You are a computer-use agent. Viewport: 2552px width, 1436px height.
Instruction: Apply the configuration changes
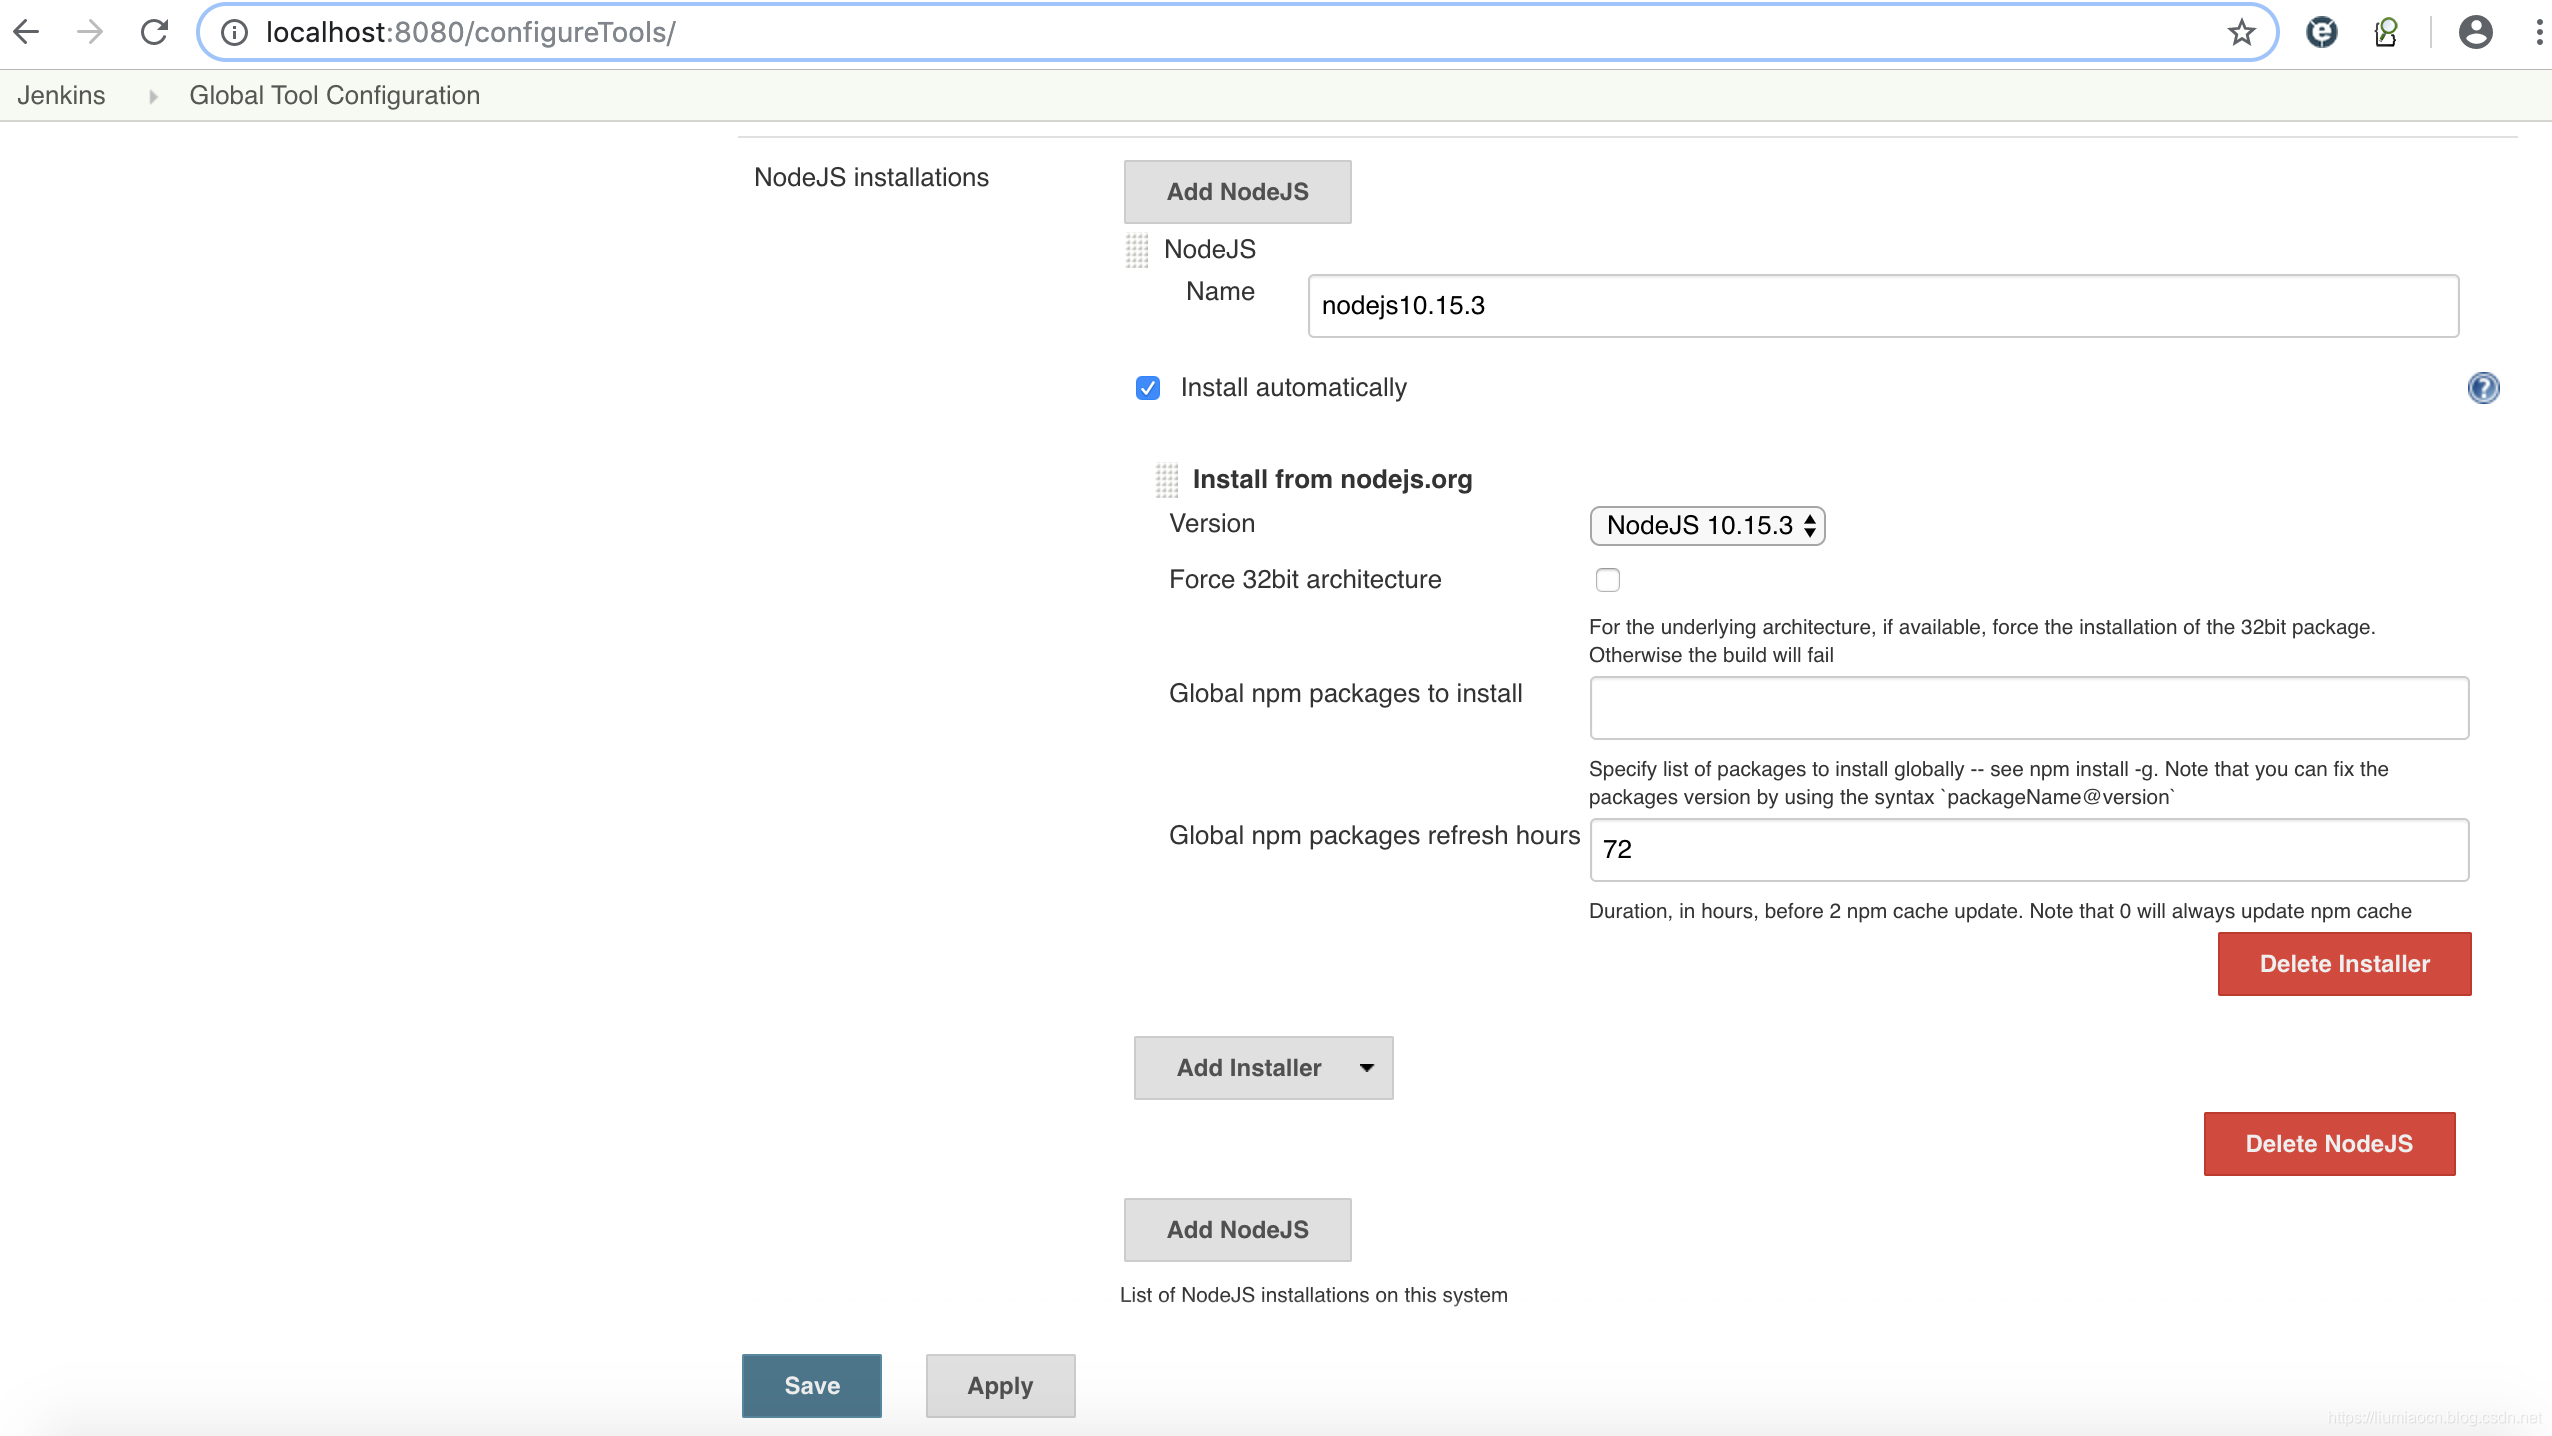coord(1000,1386)
